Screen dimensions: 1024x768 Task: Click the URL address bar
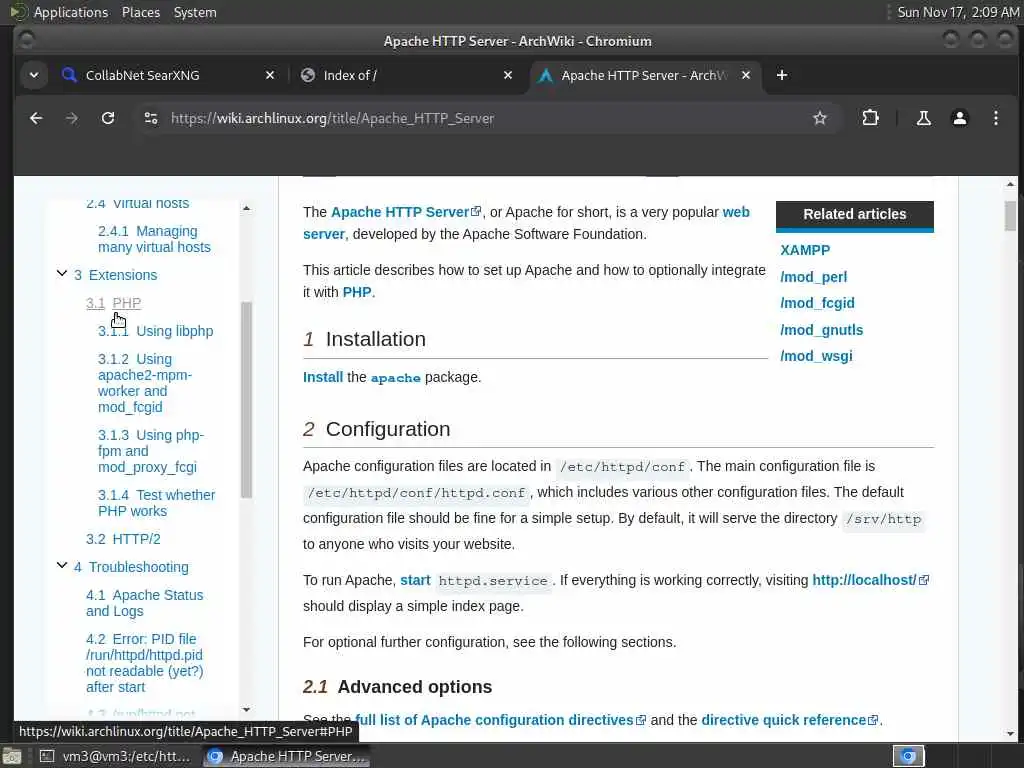(483, 118)
